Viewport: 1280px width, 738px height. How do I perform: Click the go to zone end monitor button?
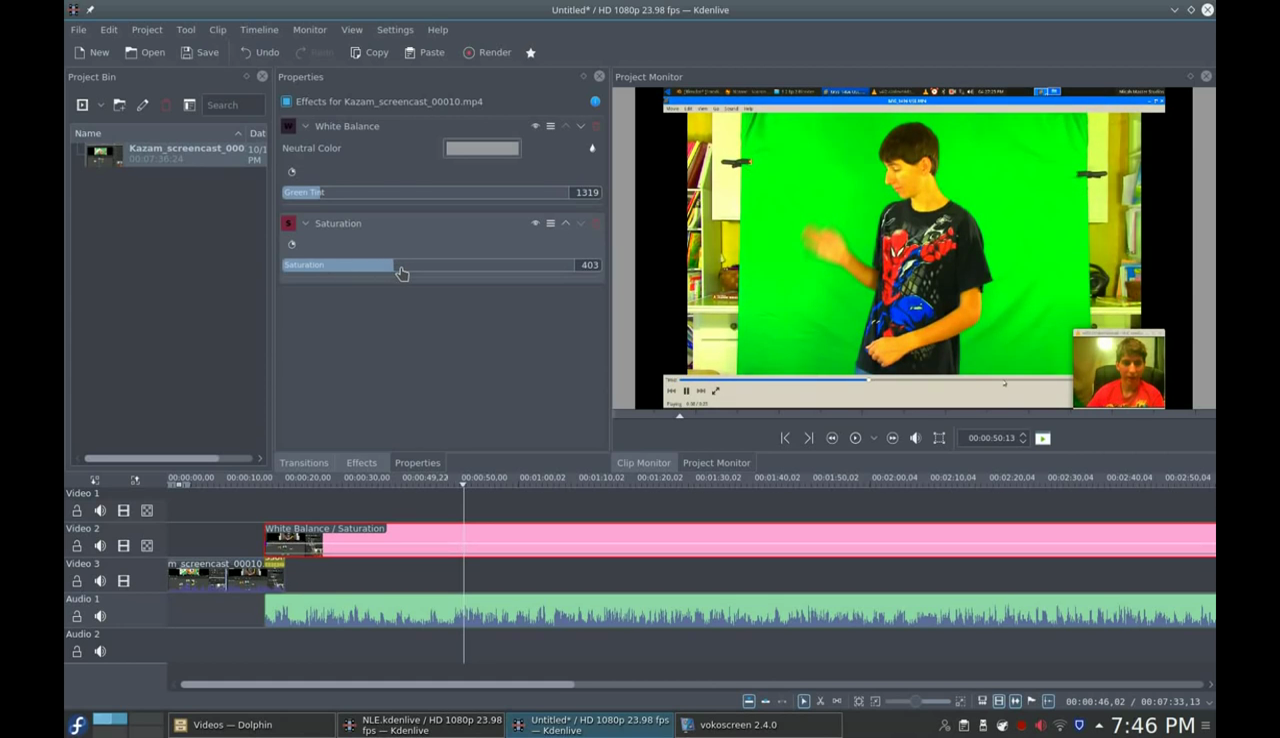[x=808, y=438]
